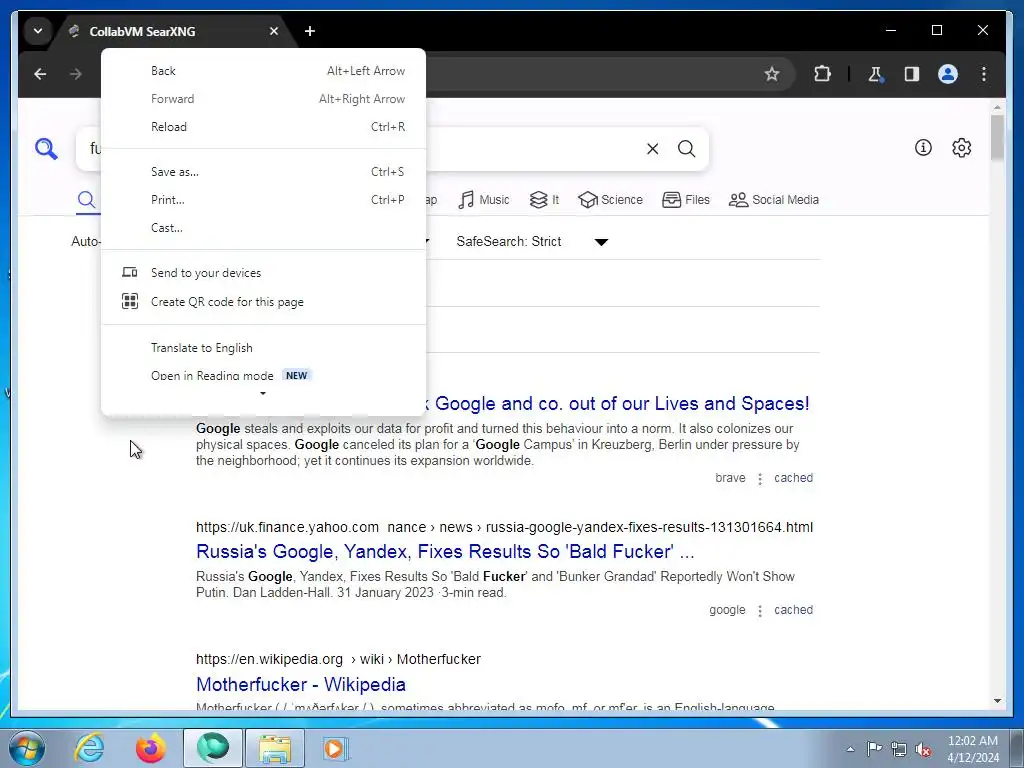Select Open in Reading mode entry
Viewport: 1024px width, 768px height.
[x=264, y=376]
